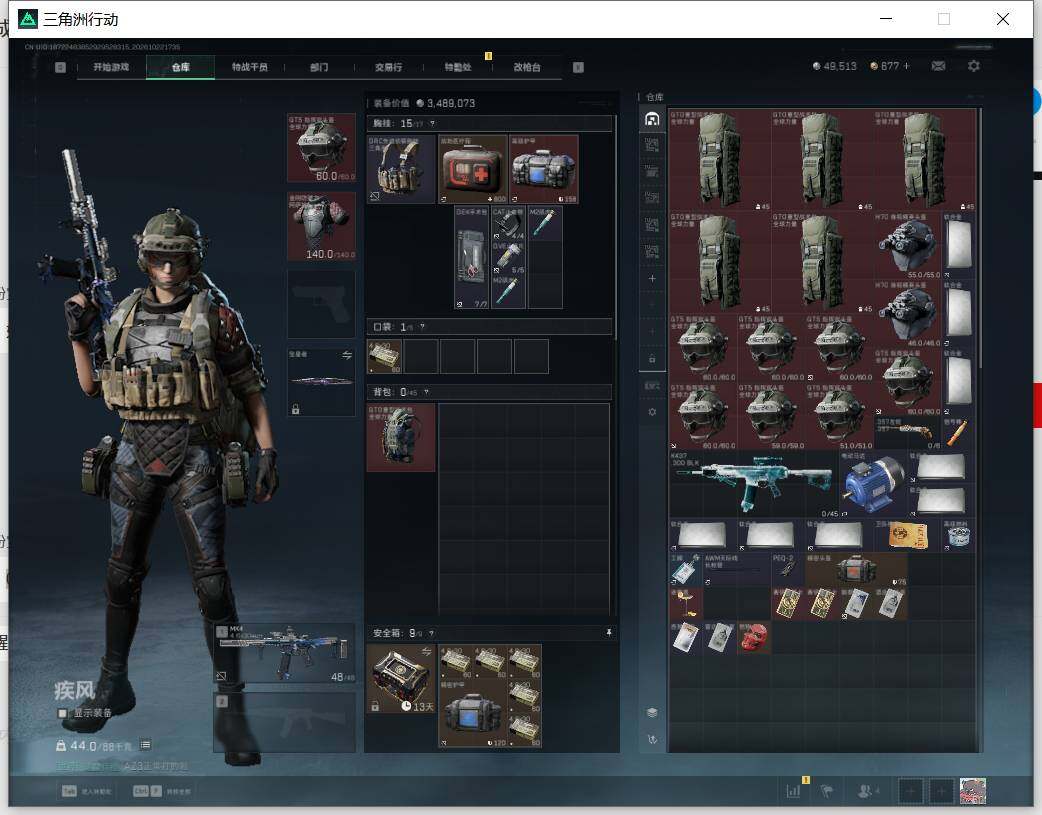Click the right arrow after 改枪台 tab
The height and width of the screenshot is (815, 1042).
point(578,67)
